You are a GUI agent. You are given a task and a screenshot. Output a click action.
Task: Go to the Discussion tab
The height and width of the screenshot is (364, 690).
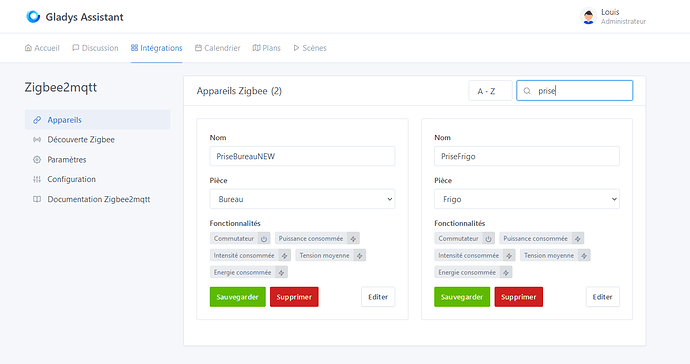click(x=95, y=48)
